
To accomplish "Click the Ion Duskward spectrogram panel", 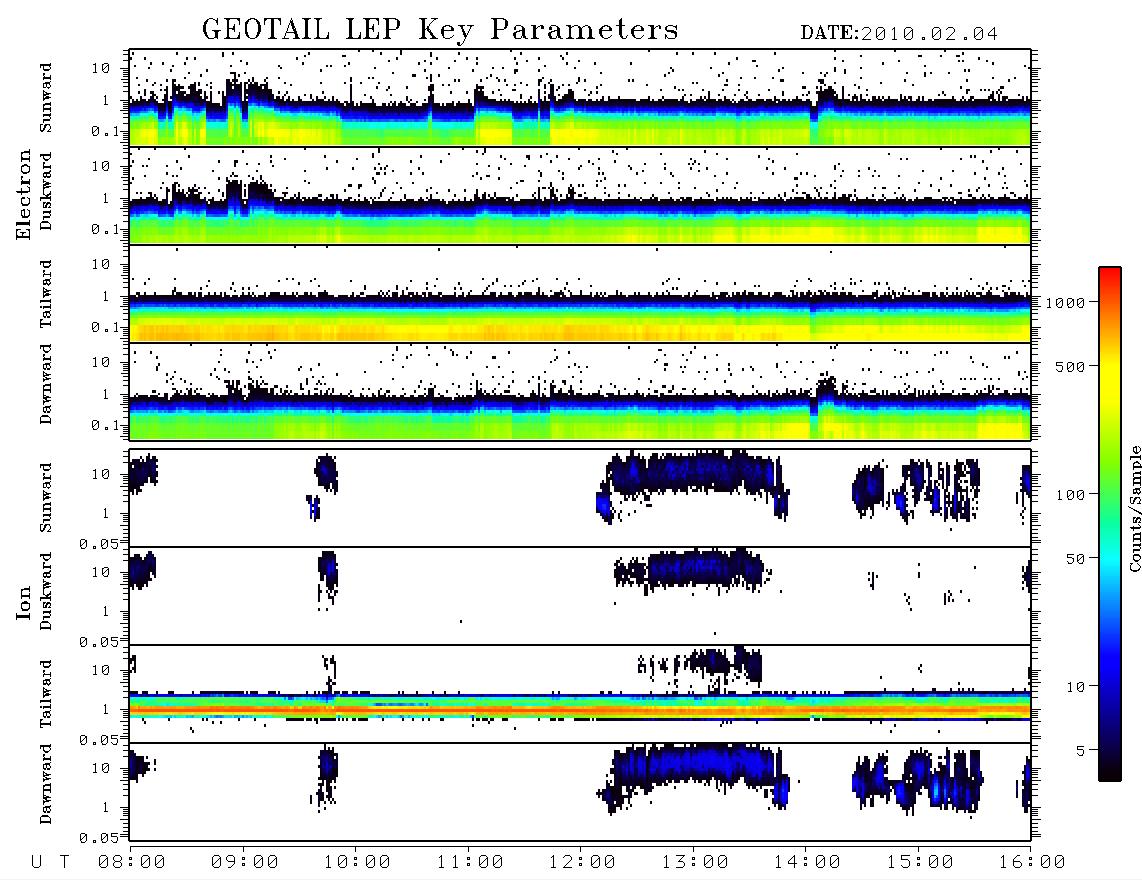I will tap(580, 596).
